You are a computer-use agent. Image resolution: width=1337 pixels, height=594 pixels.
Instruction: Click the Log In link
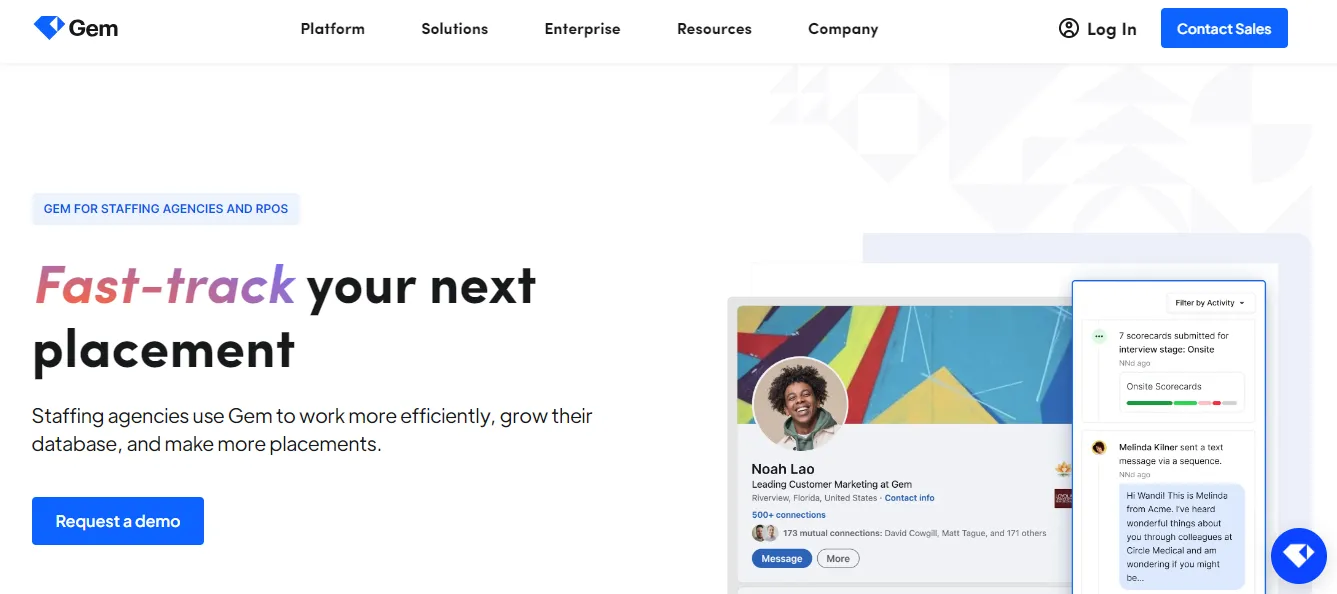[x=1112, y=29]
